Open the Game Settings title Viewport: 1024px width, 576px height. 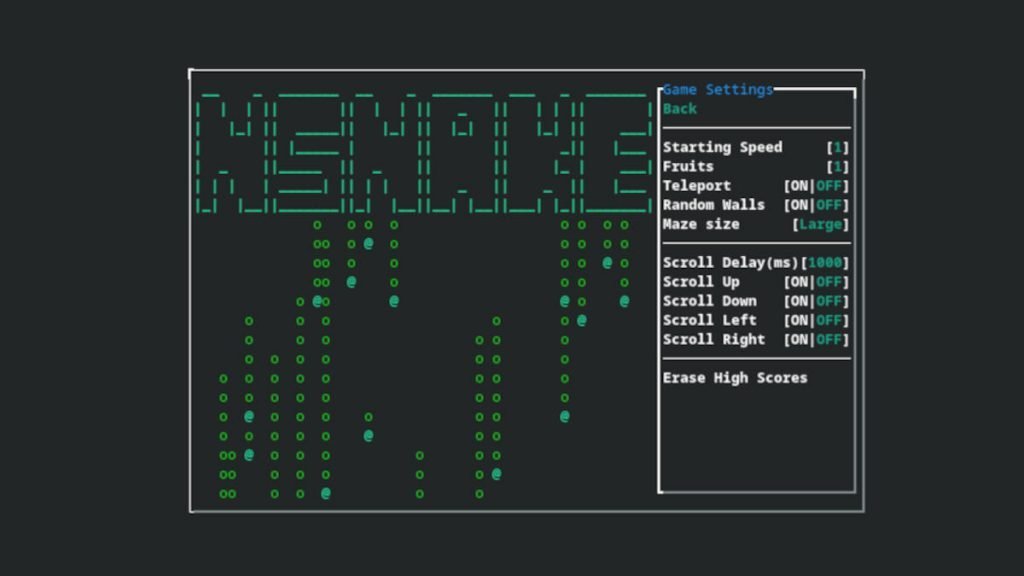coord(718,89)
